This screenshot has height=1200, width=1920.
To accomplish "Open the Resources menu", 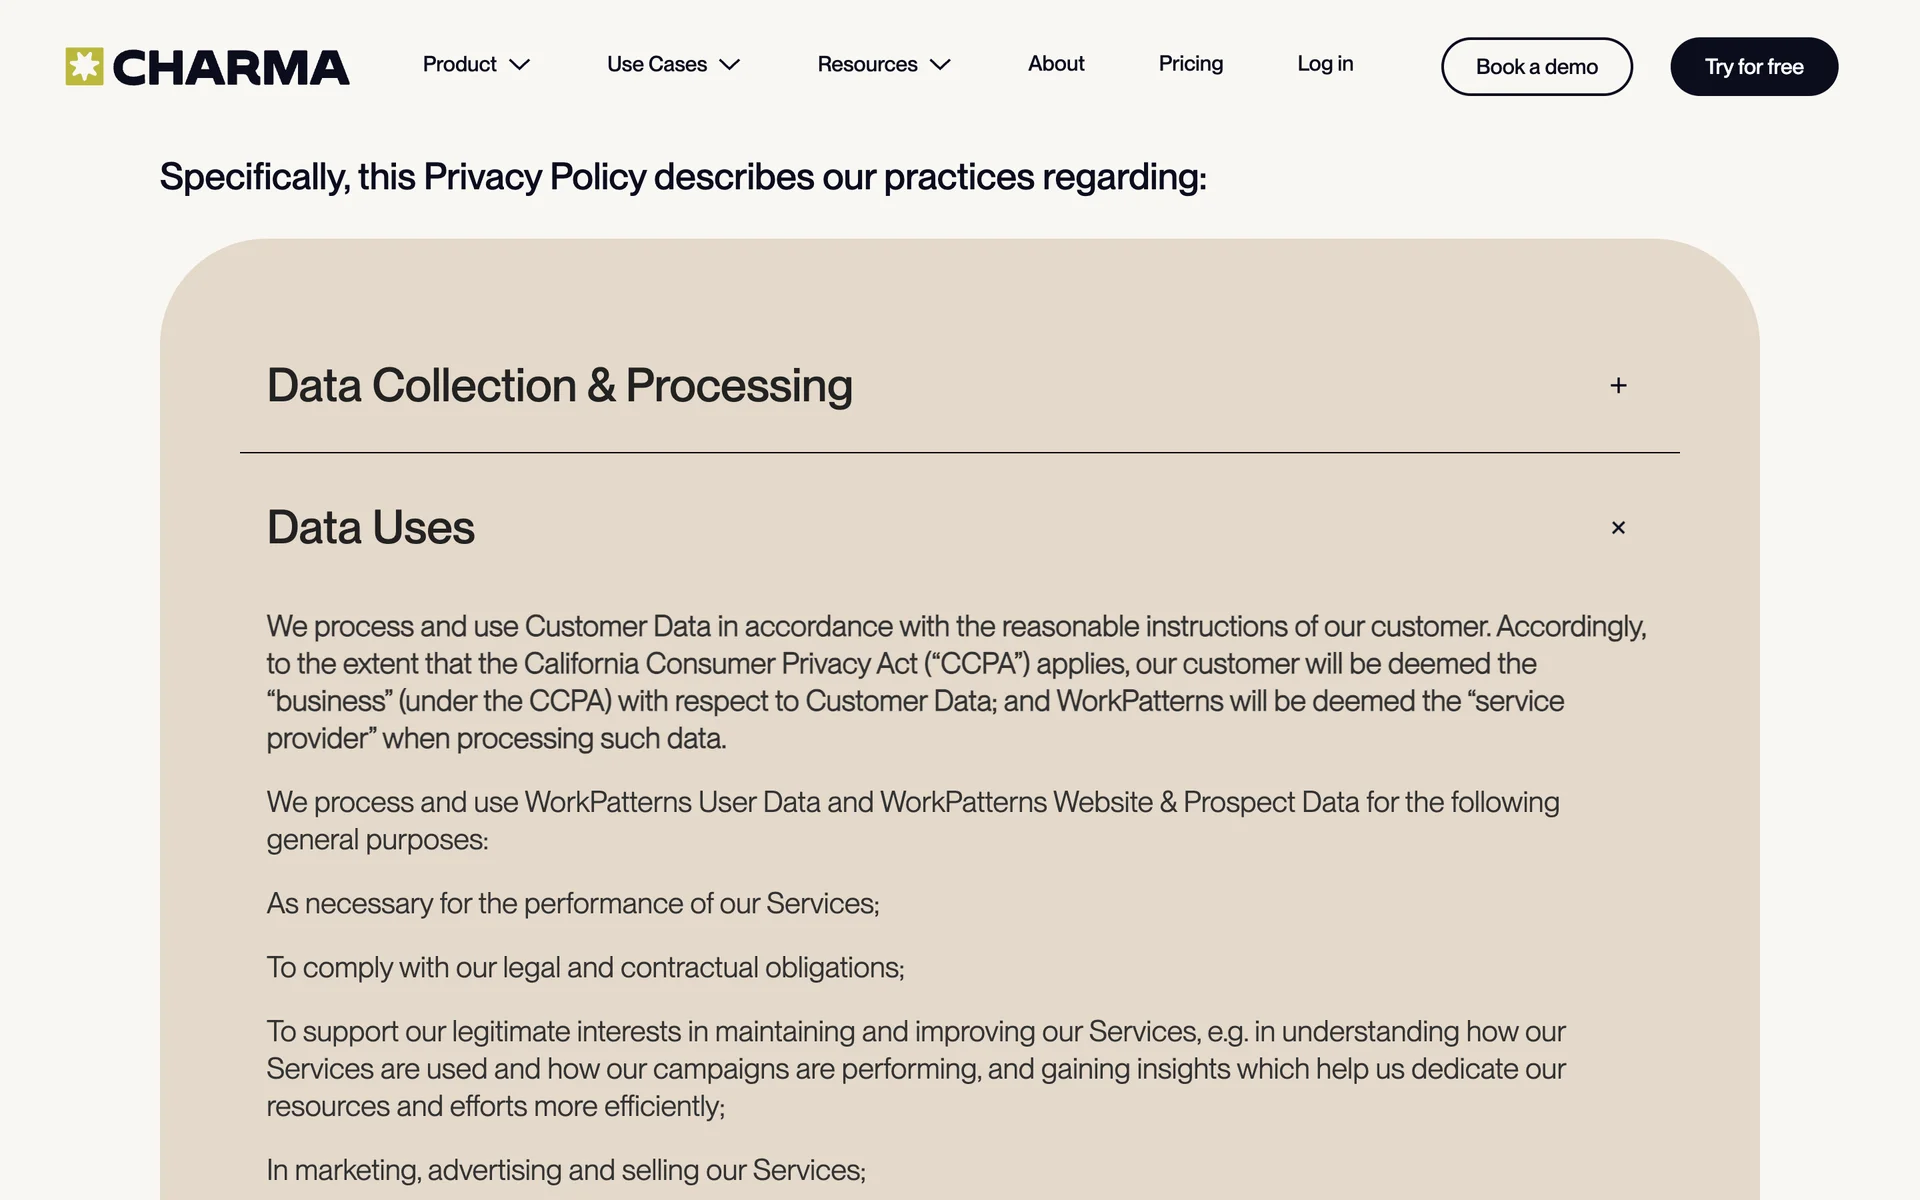I will (866, 64).
